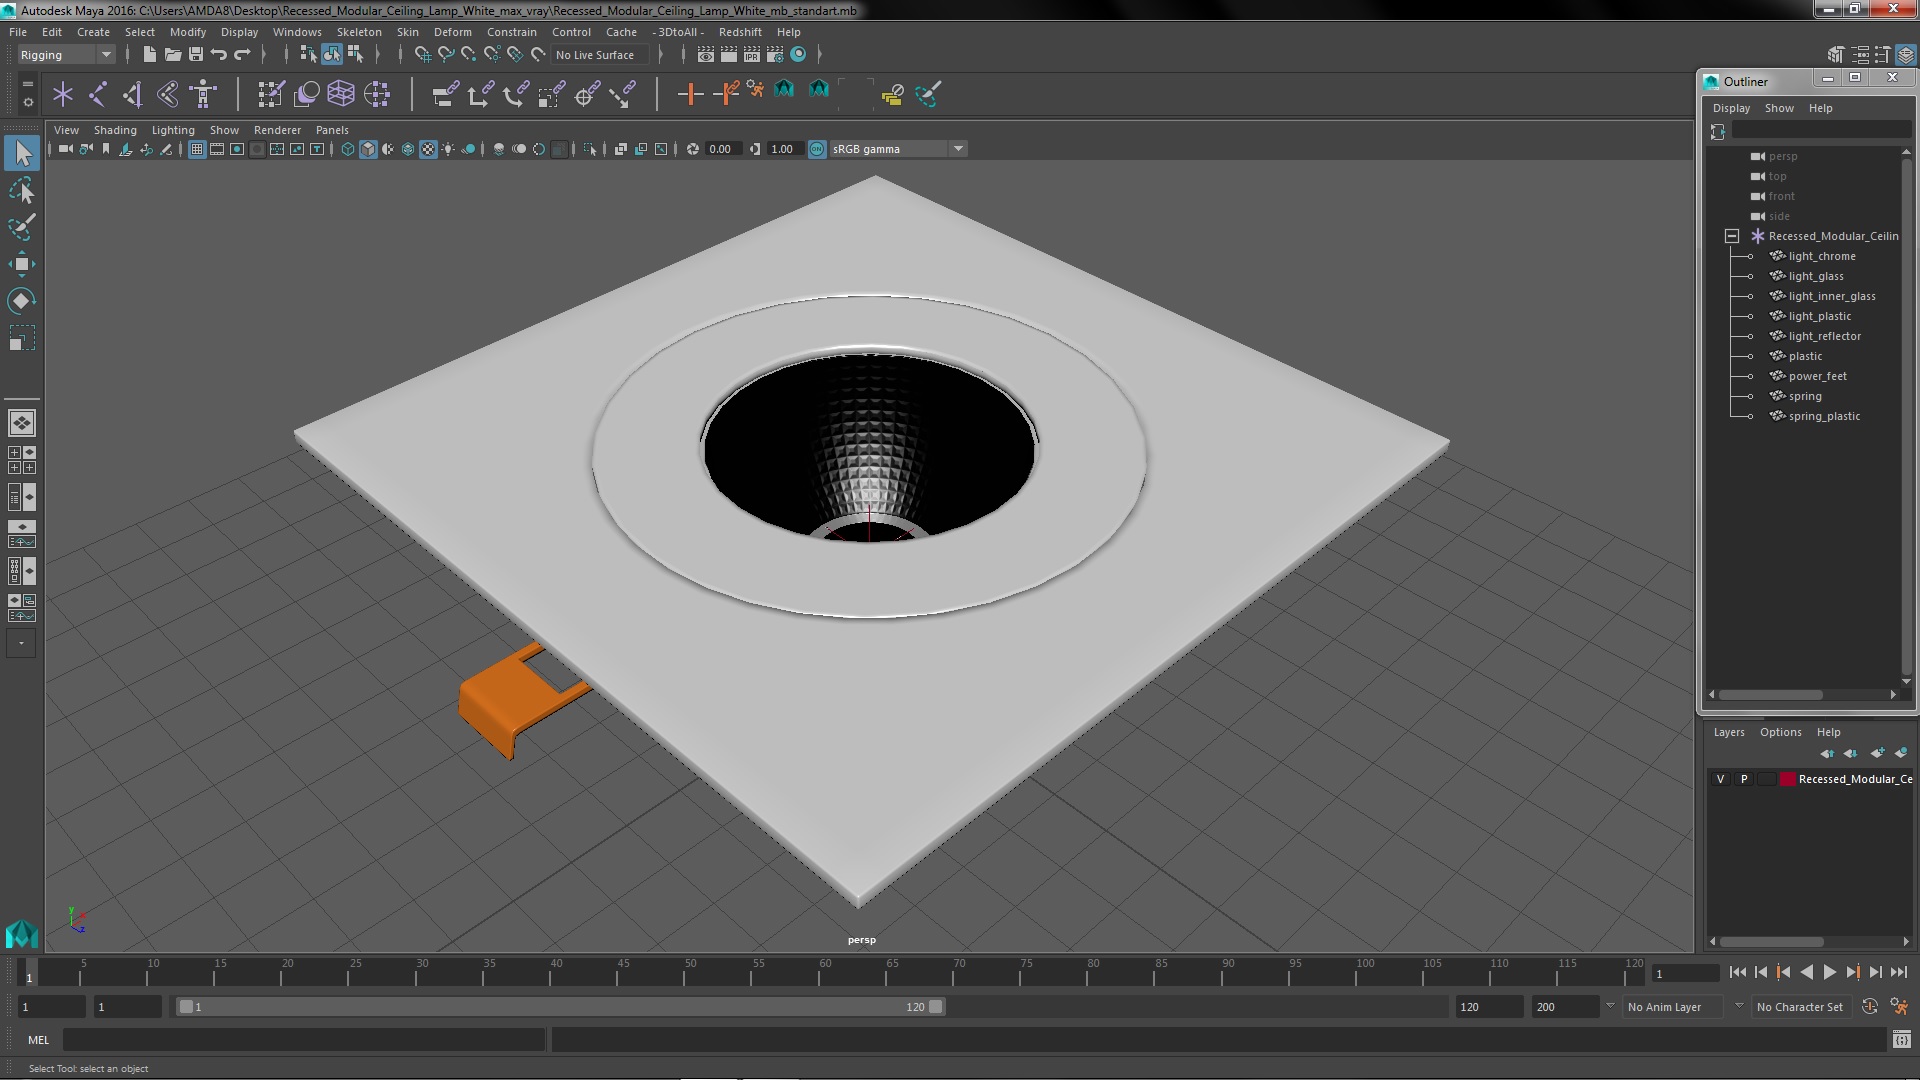Open the Script Editor icon

pyautogui.click(x=1902, y=1040)
